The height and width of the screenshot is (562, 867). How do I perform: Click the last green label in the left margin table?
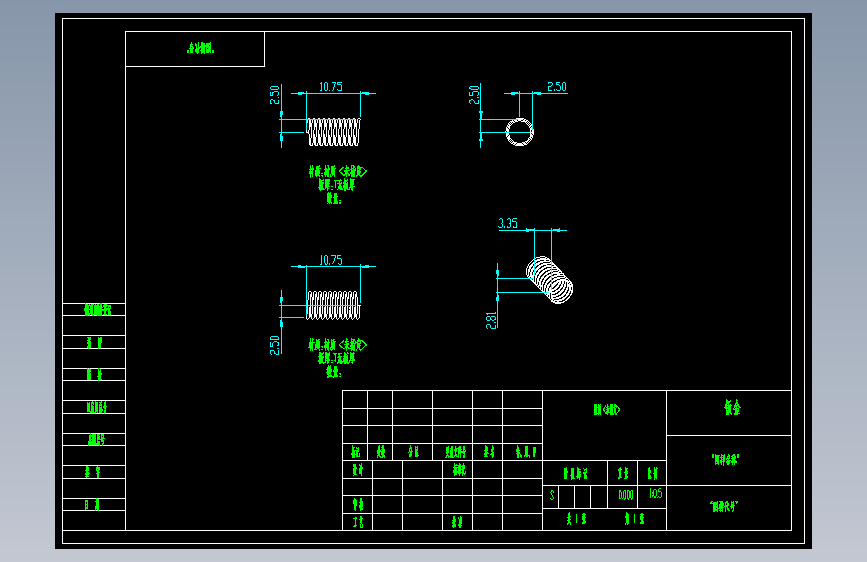click(x=92, y=504)
